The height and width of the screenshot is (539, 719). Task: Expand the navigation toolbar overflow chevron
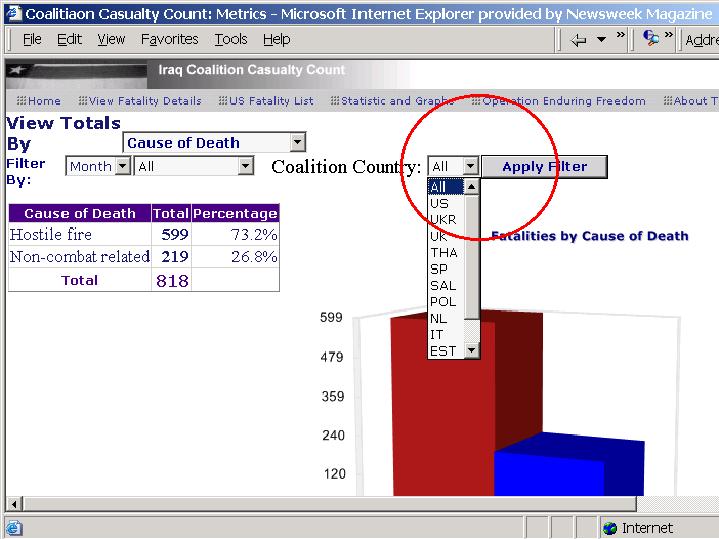click(621, 34)
